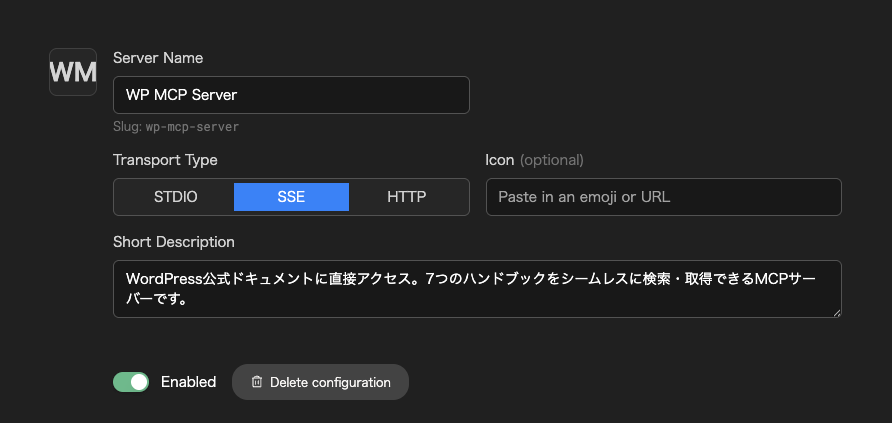This screenshot has width=892, height=423.
Task: Choose HTTP as transport type
Action: [x=407, y=197]
